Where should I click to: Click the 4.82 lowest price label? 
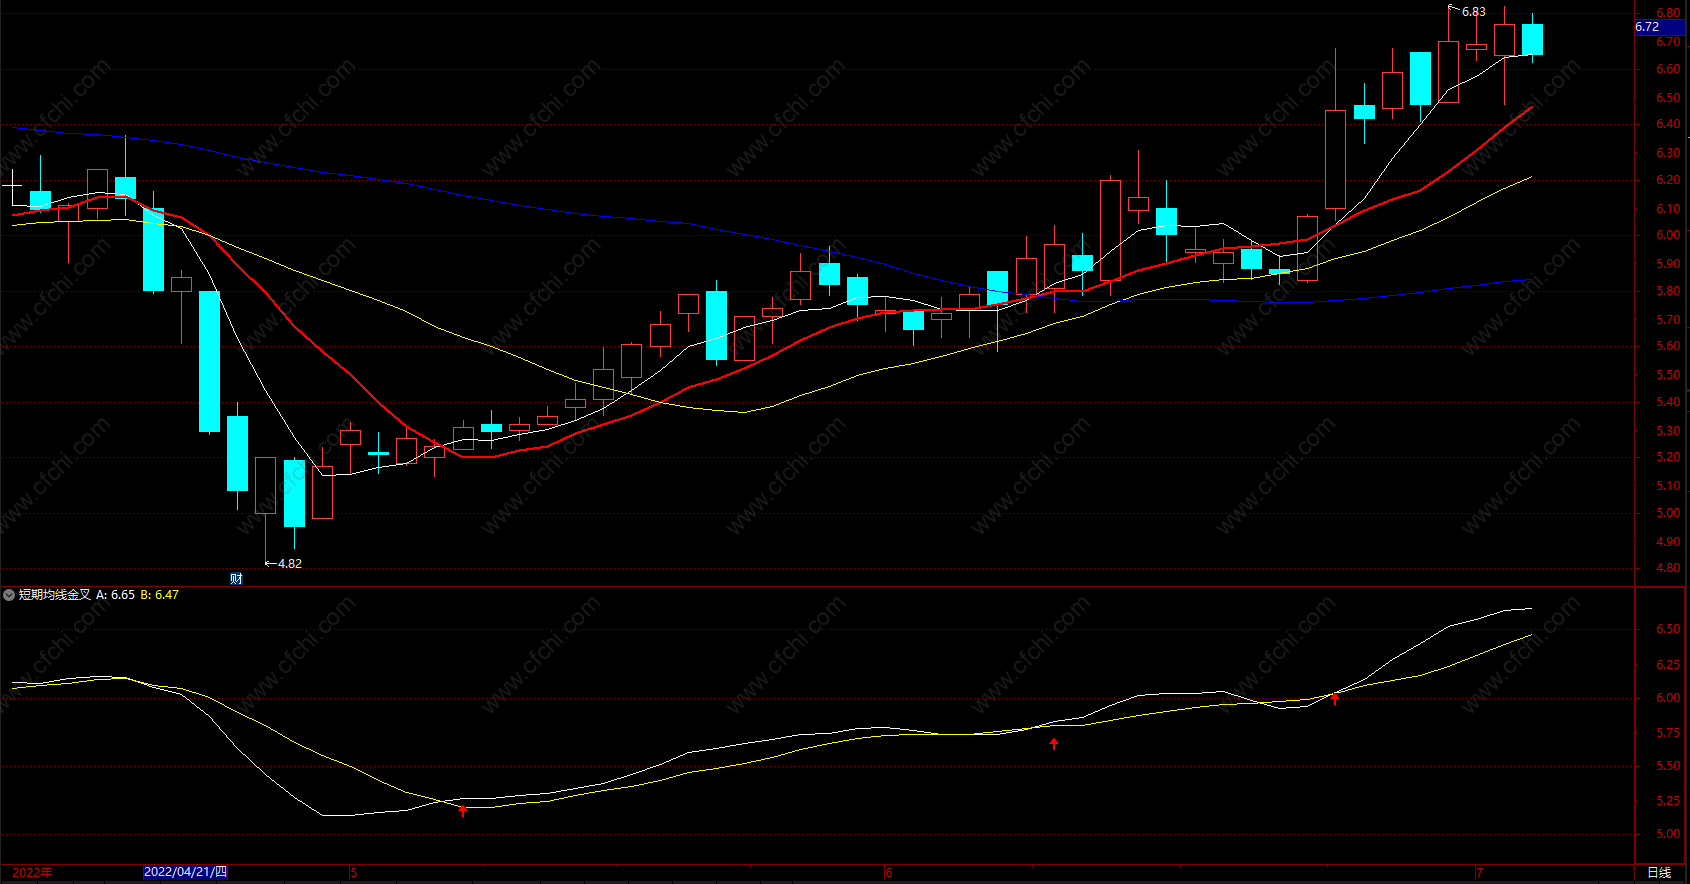tap(290, 564)
